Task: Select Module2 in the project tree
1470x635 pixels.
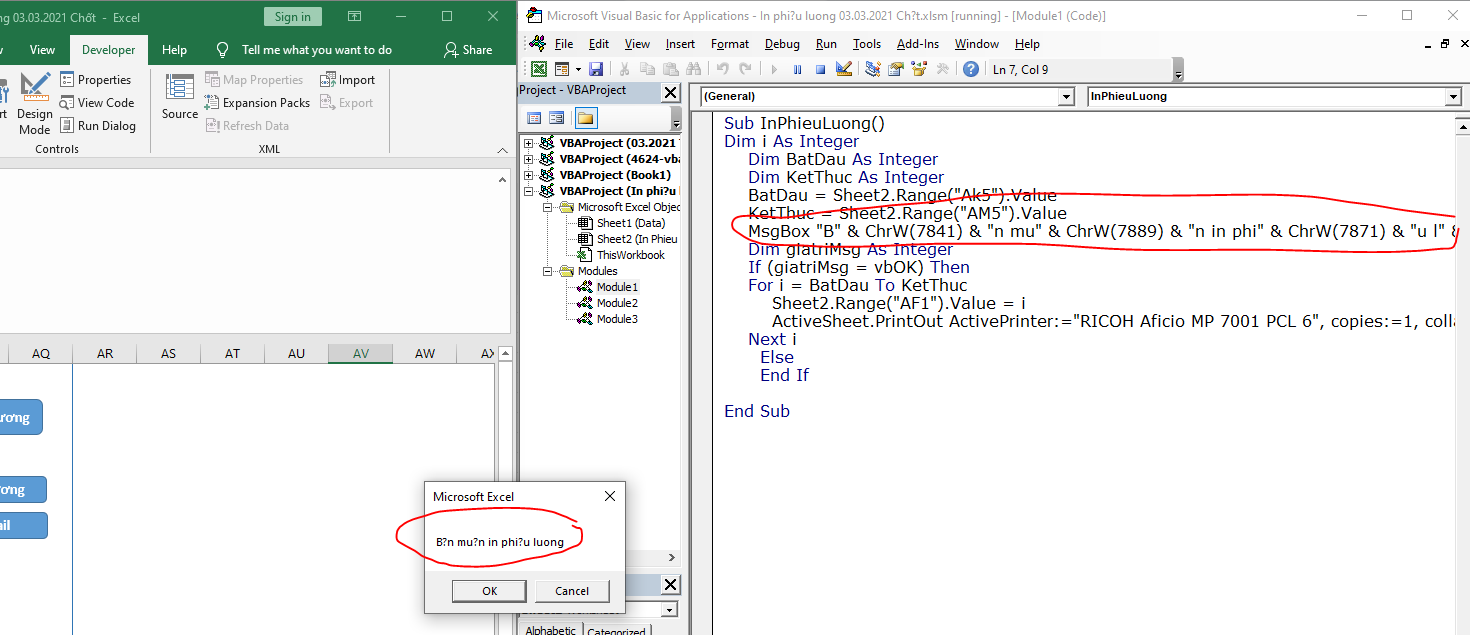Action: tap(616, 303)
